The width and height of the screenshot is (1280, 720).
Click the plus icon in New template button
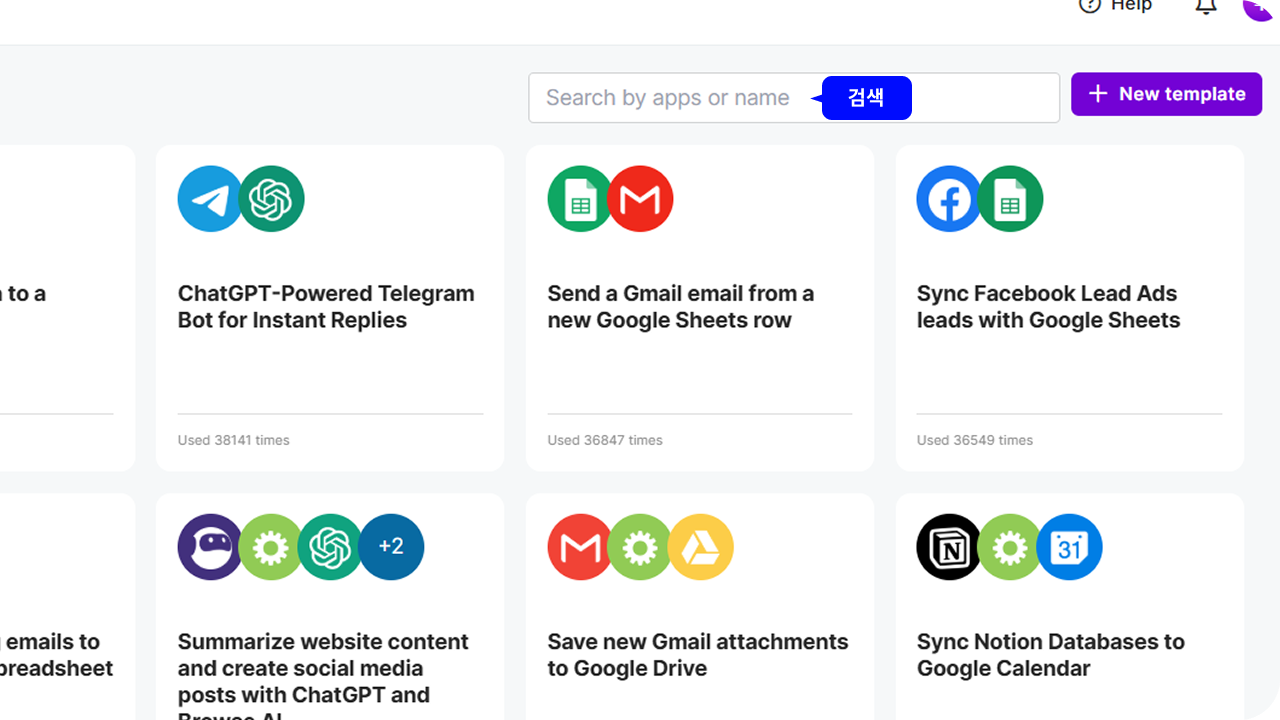pos(1098,94)
